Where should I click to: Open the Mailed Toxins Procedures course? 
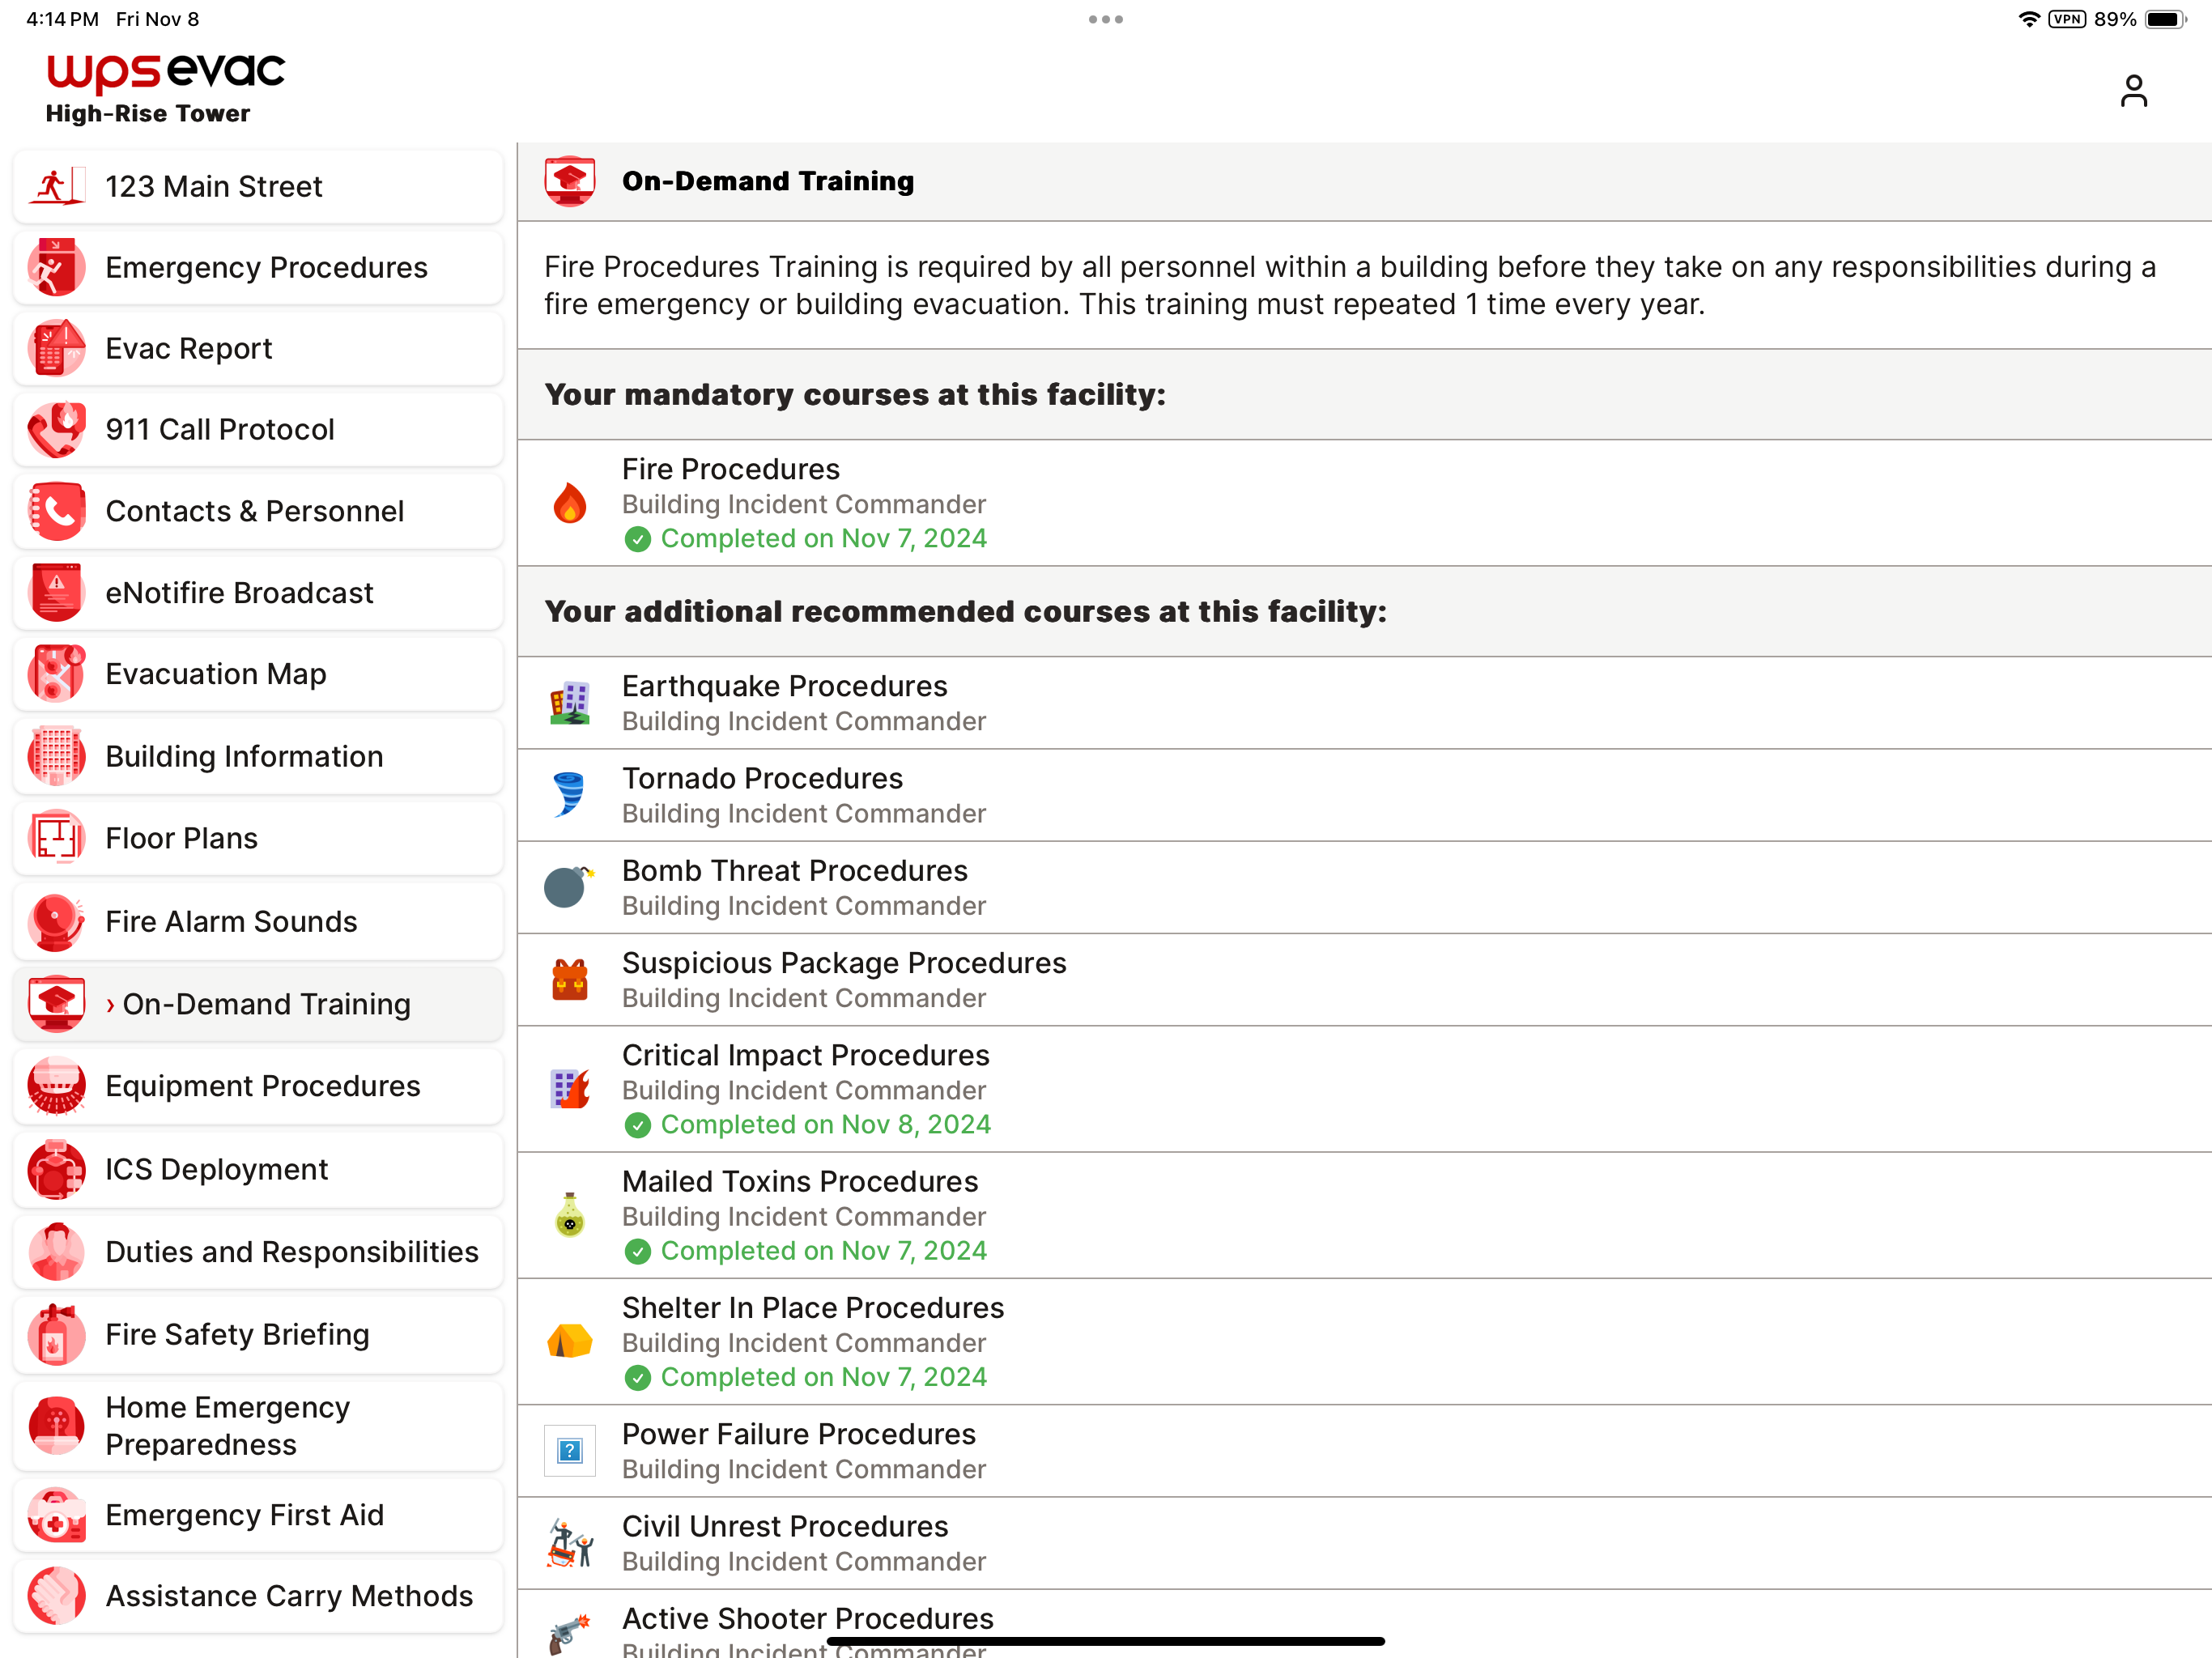1364,1215
